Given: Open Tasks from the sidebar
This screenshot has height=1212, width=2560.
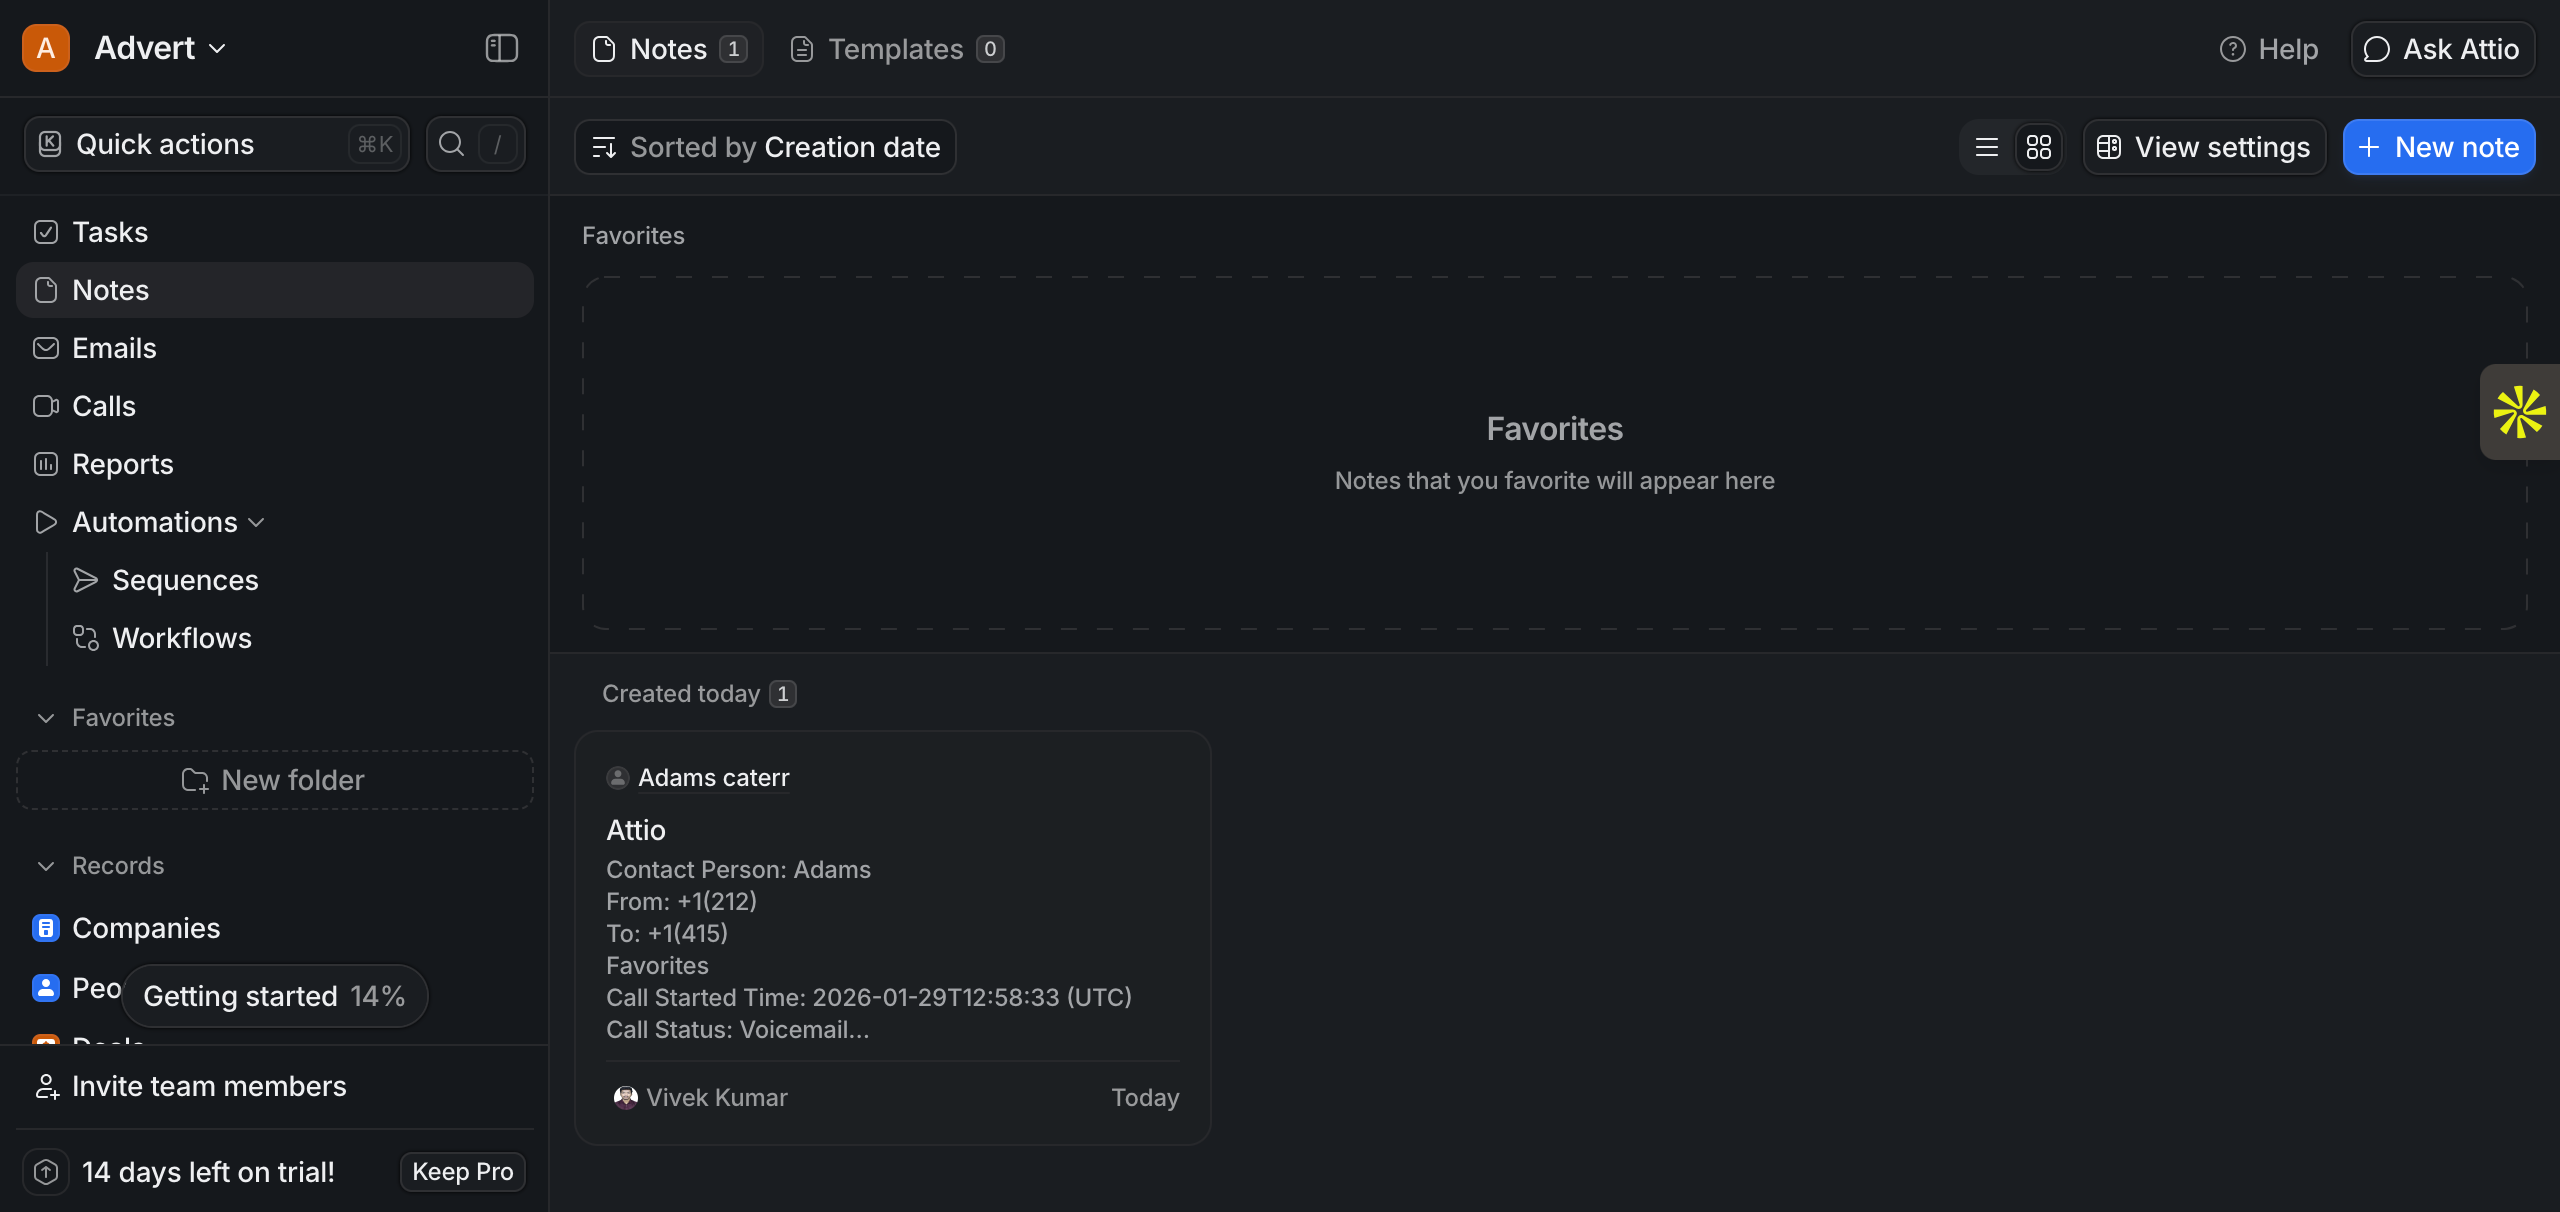Looking at the screenshot, I should 110,232.
